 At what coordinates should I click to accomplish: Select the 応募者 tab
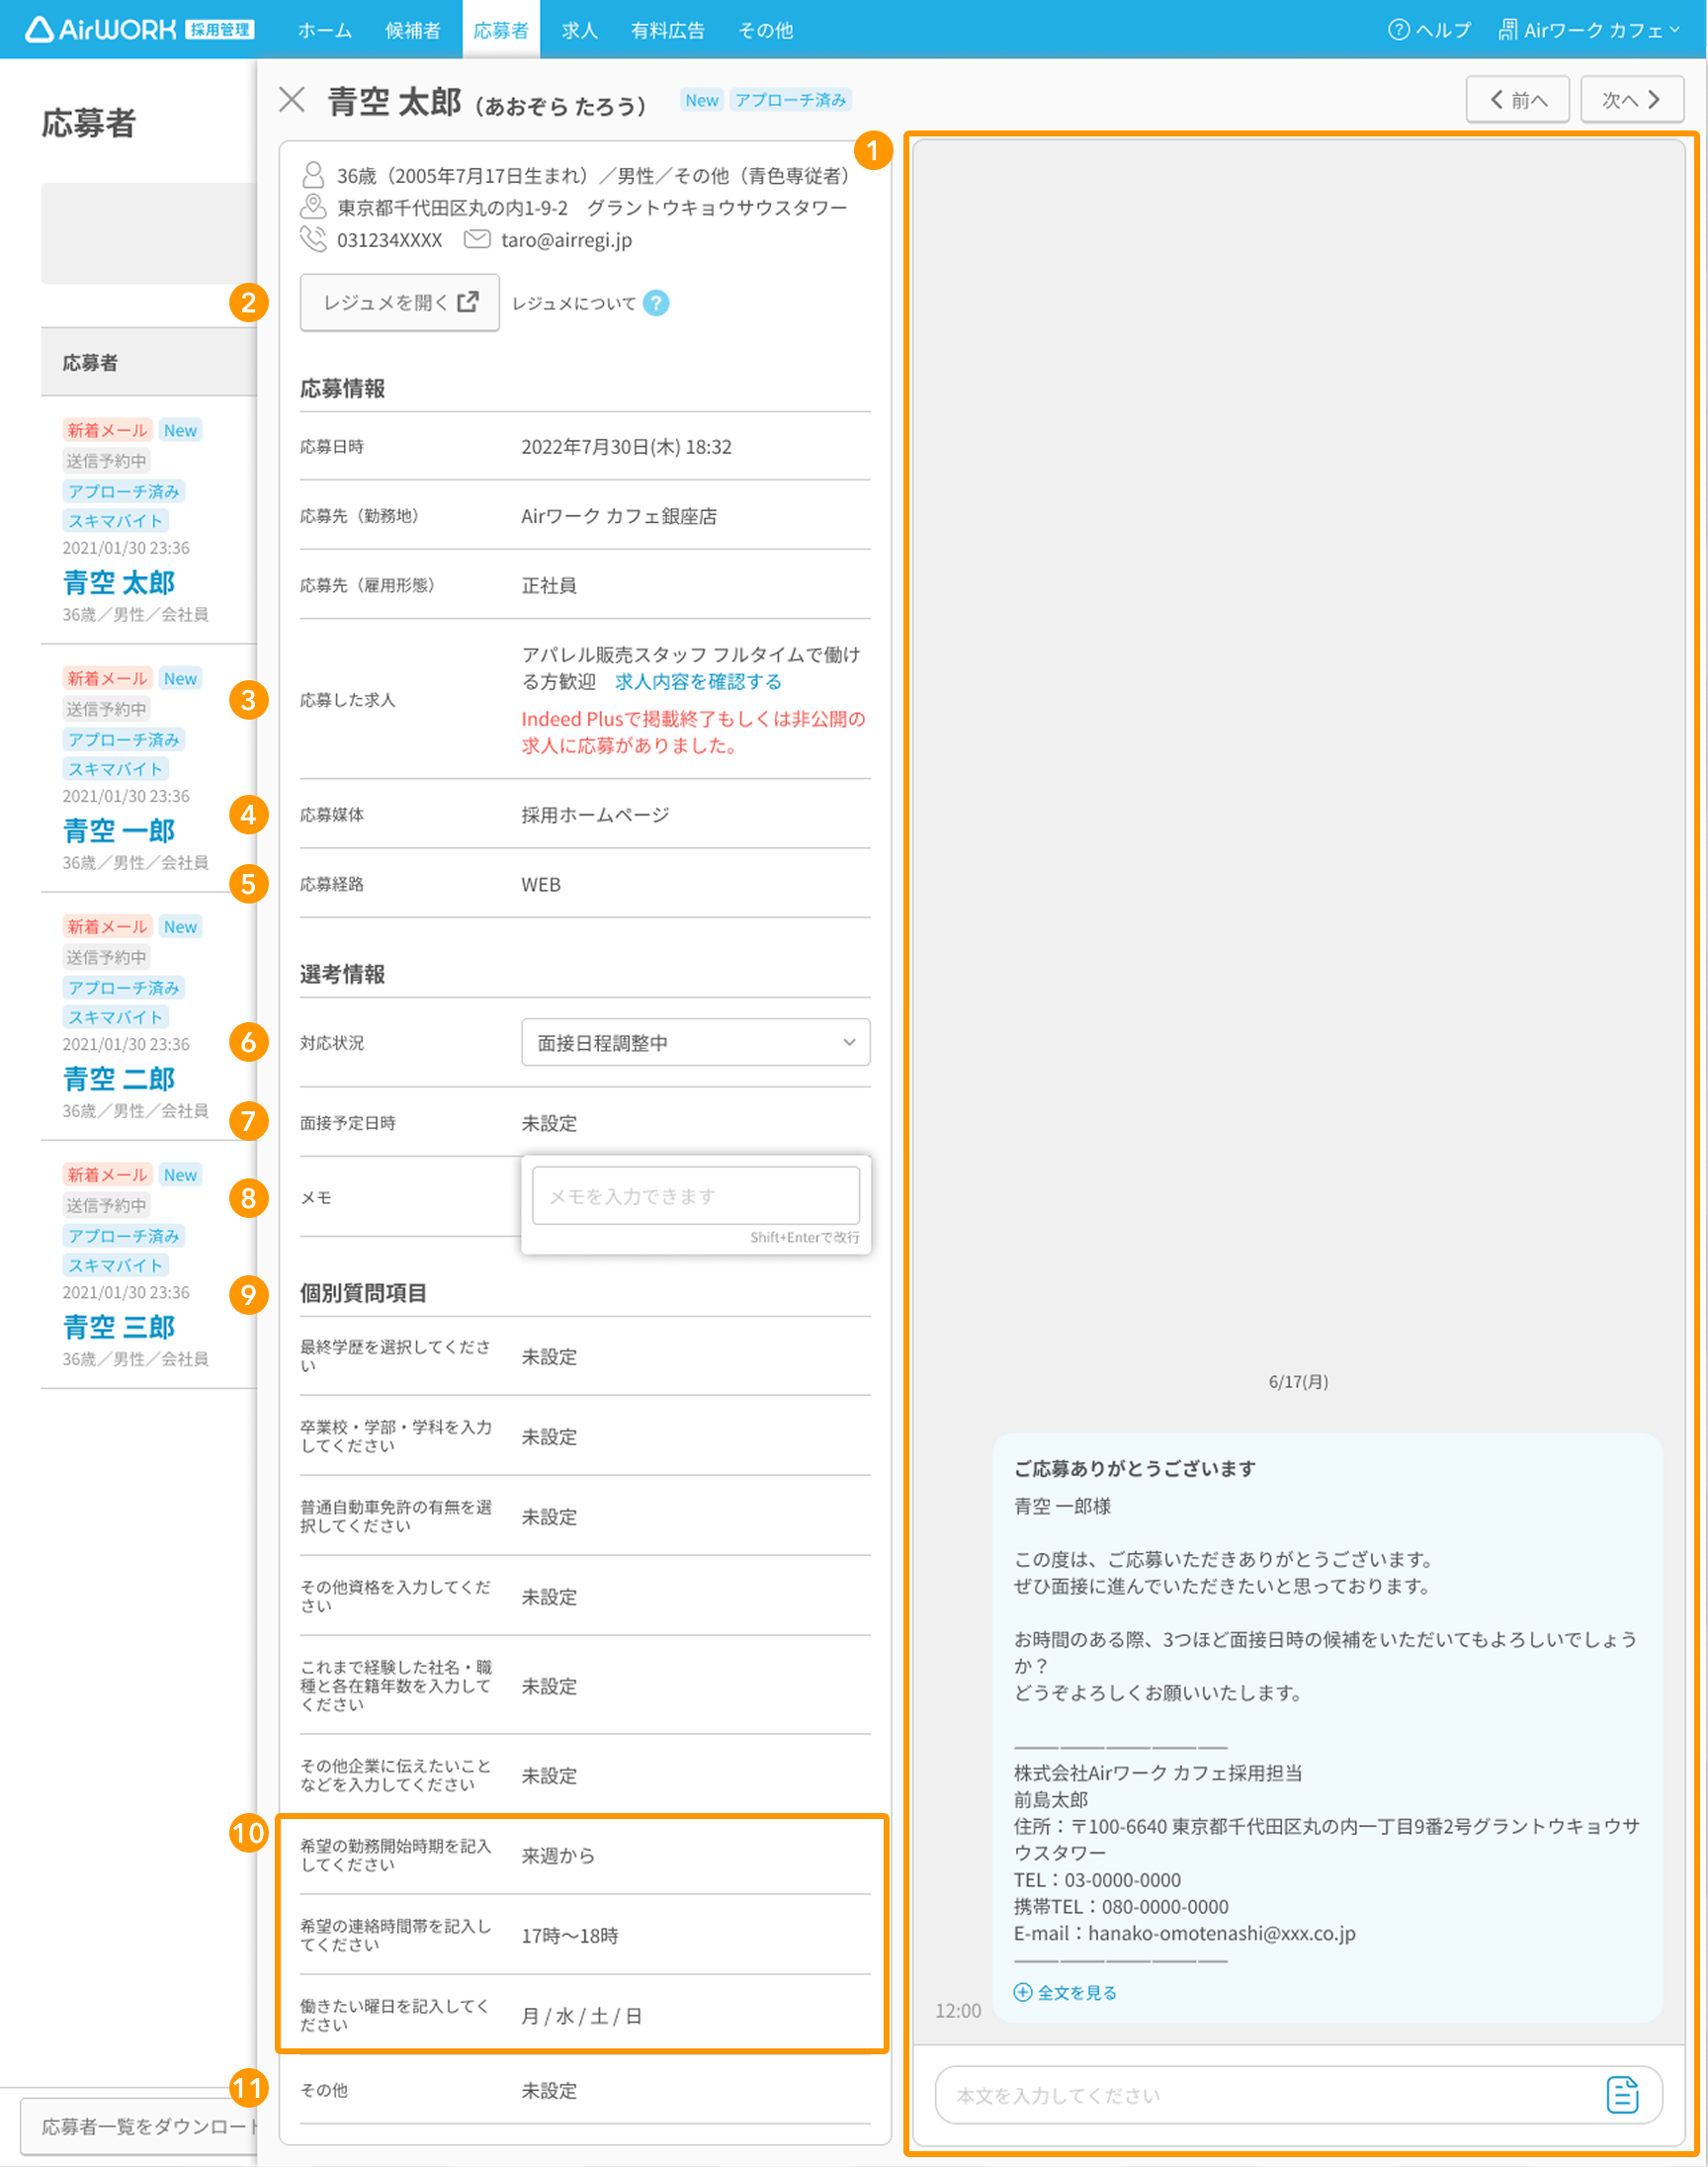[x=501, y=30]
